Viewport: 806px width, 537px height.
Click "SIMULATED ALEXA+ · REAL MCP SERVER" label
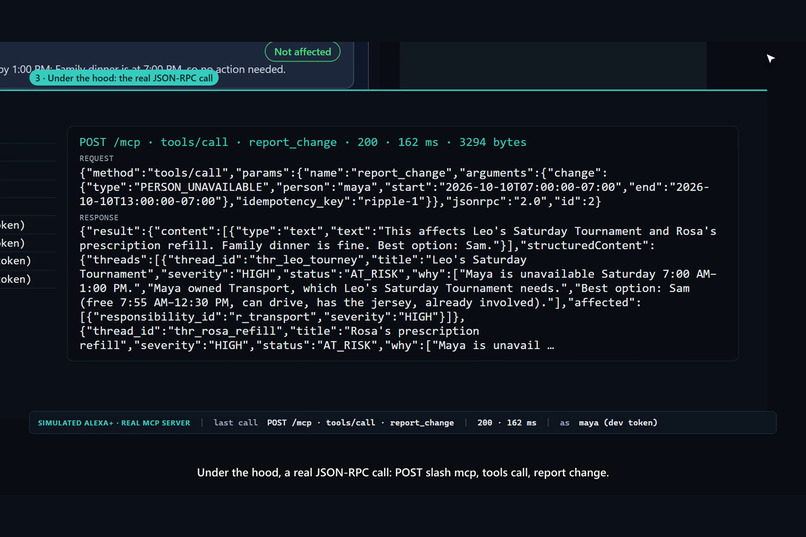point(114,423)
